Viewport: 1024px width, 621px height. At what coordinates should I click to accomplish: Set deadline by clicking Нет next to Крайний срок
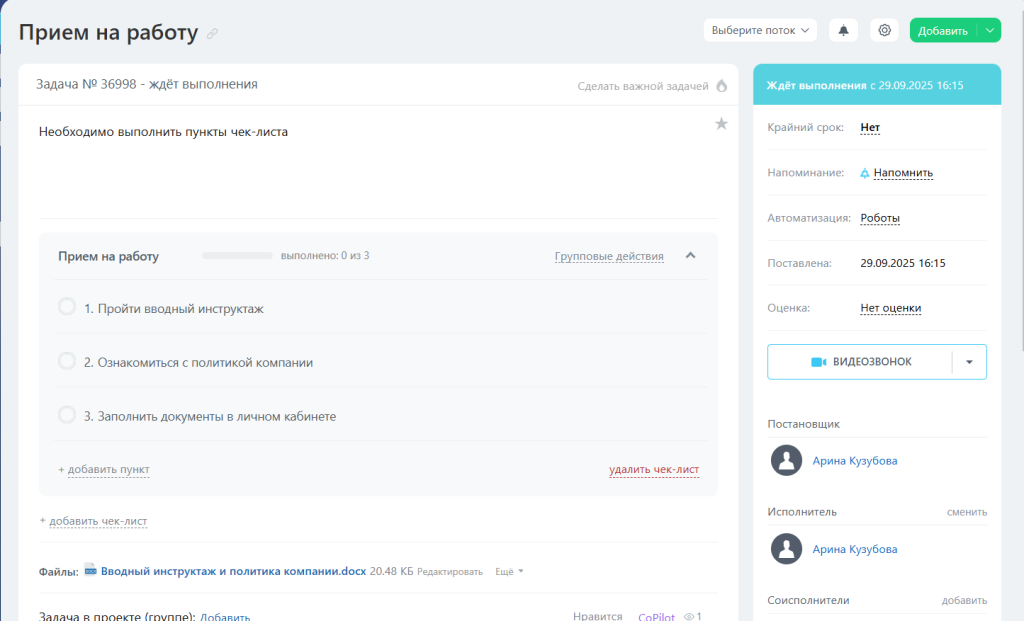click(870, 128)
